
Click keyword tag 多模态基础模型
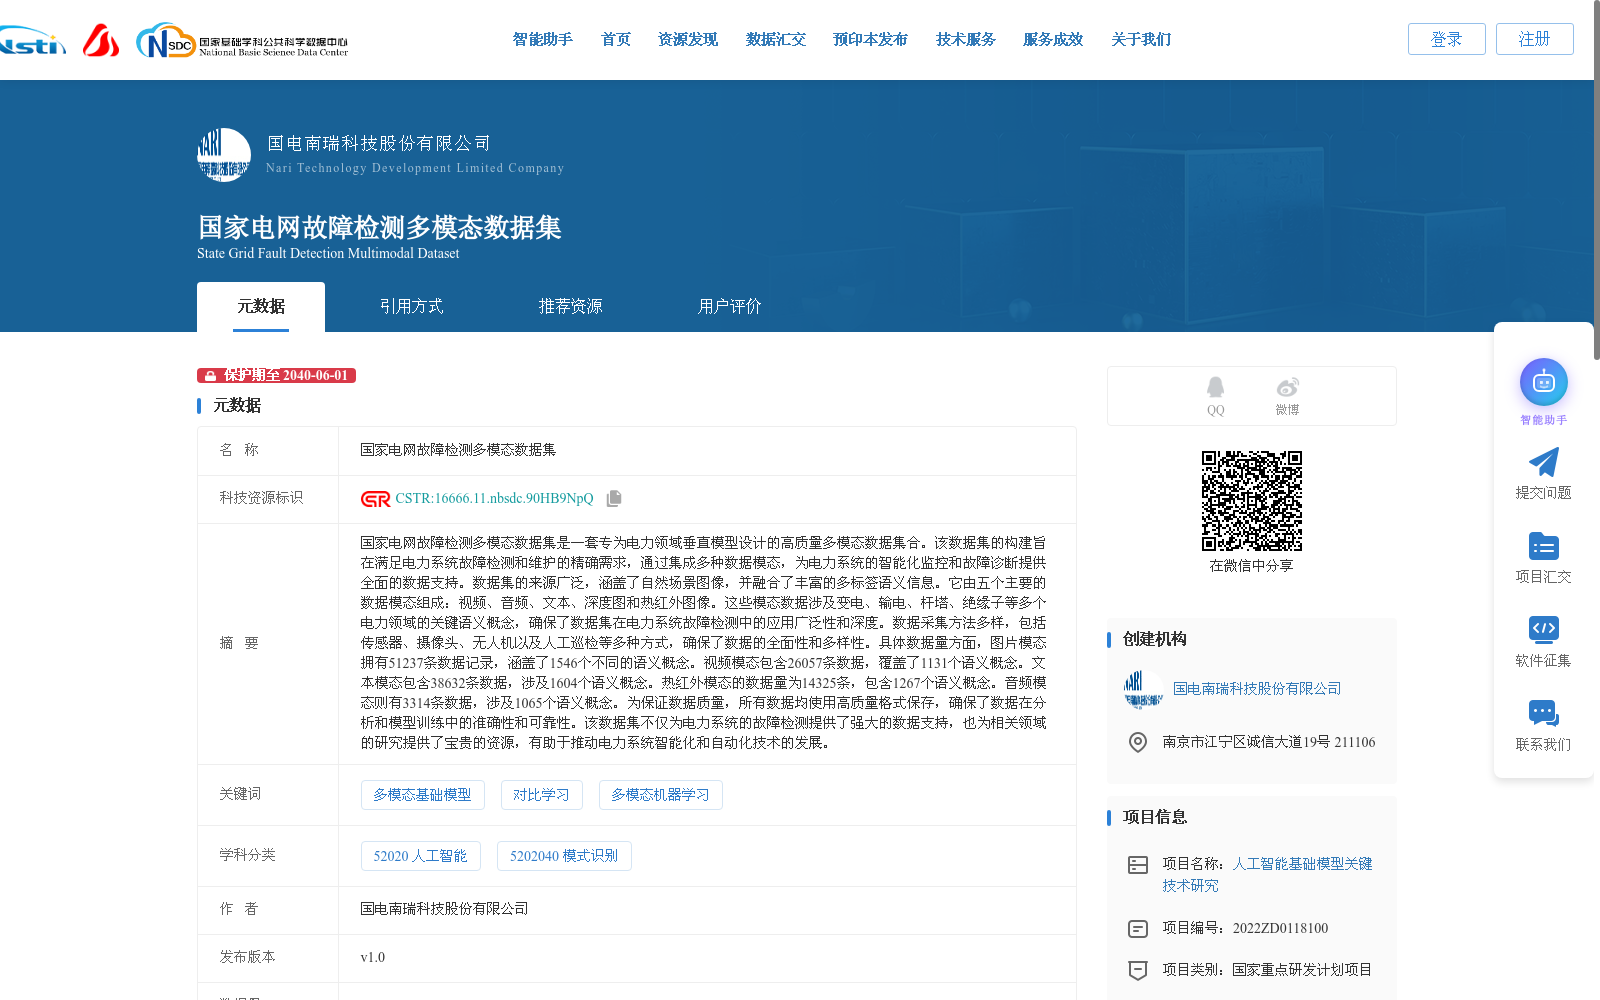[422, 795]
